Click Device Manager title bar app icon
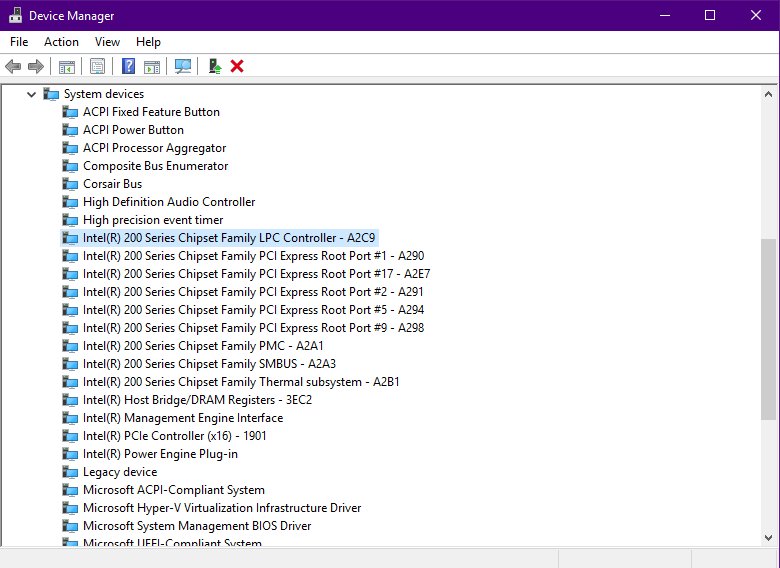The image size is (780, 568). pyautogui.click(x=15, y=15)
